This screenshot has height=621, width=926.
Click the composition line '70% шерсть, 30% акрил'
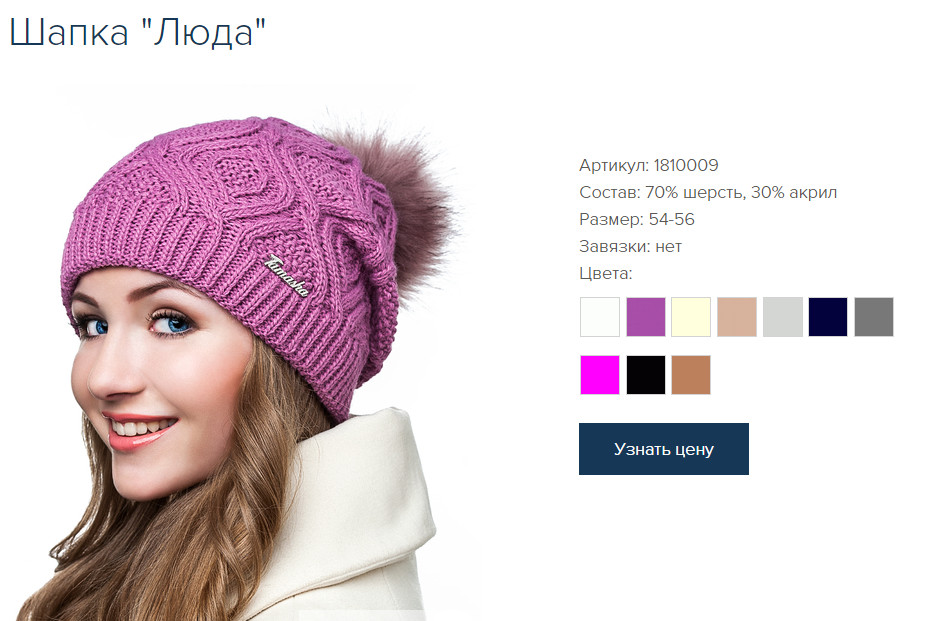pos(741,192)
